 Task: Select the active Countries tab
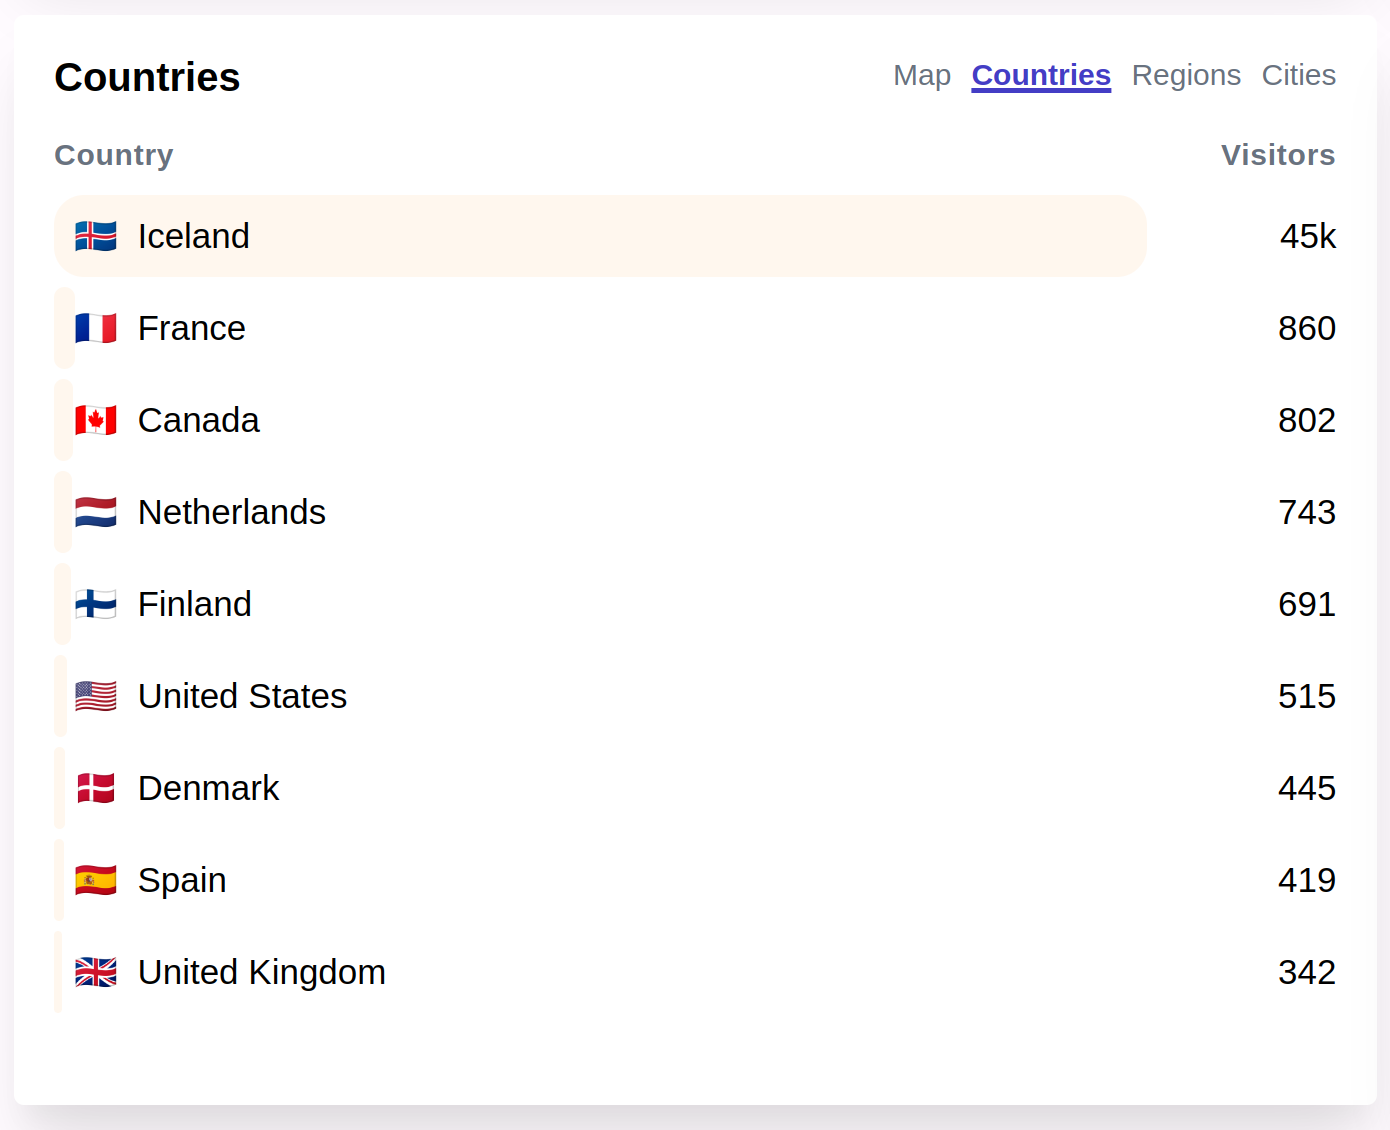pyautogui.click(x=1041, y=75)
